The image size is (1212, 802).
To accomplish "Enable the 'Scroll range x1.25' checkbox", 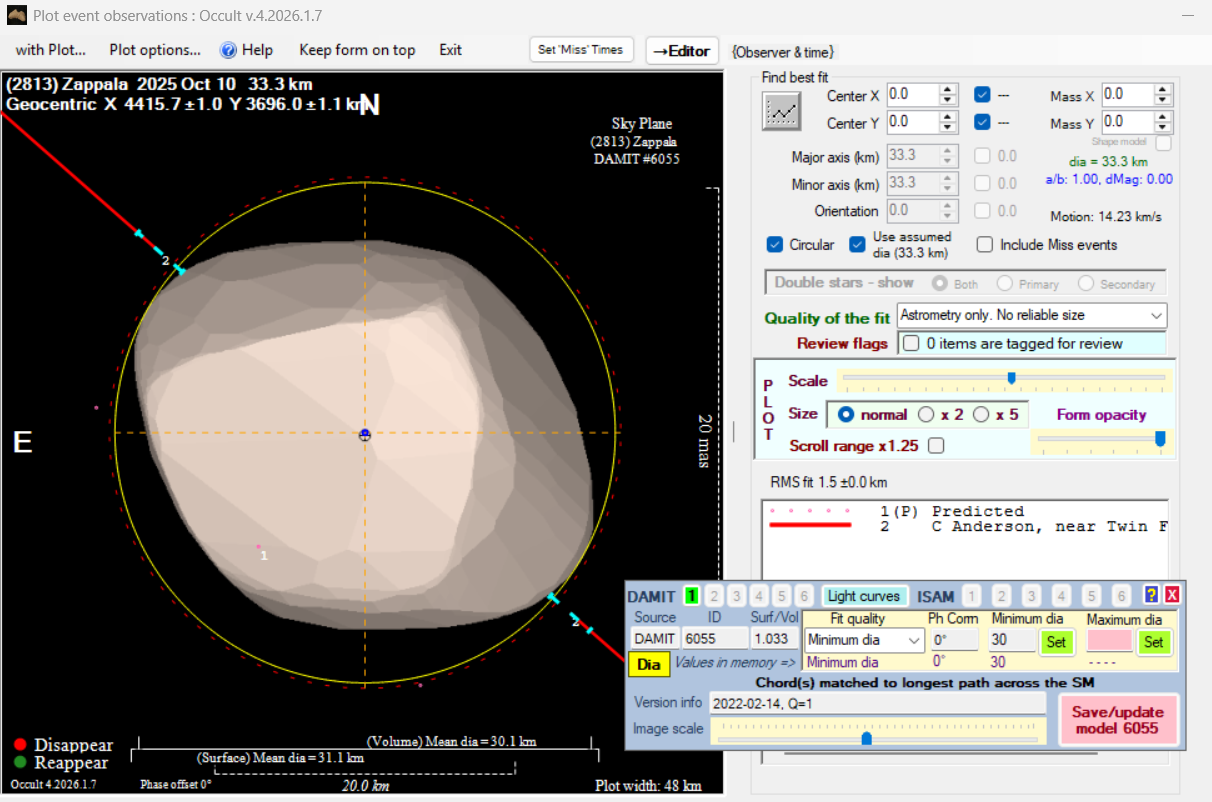I will point(936,446).
